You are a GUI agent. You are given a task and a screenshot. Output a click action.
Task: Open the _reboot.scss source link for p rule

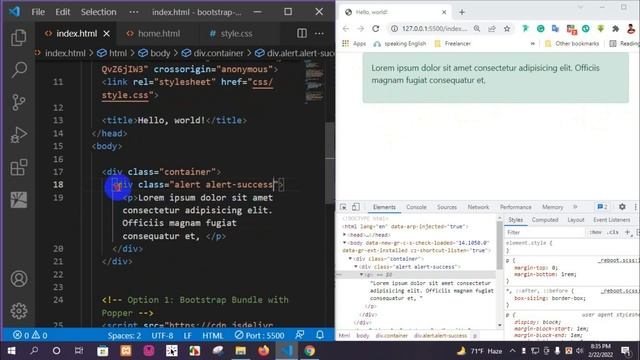coord(618,260)
